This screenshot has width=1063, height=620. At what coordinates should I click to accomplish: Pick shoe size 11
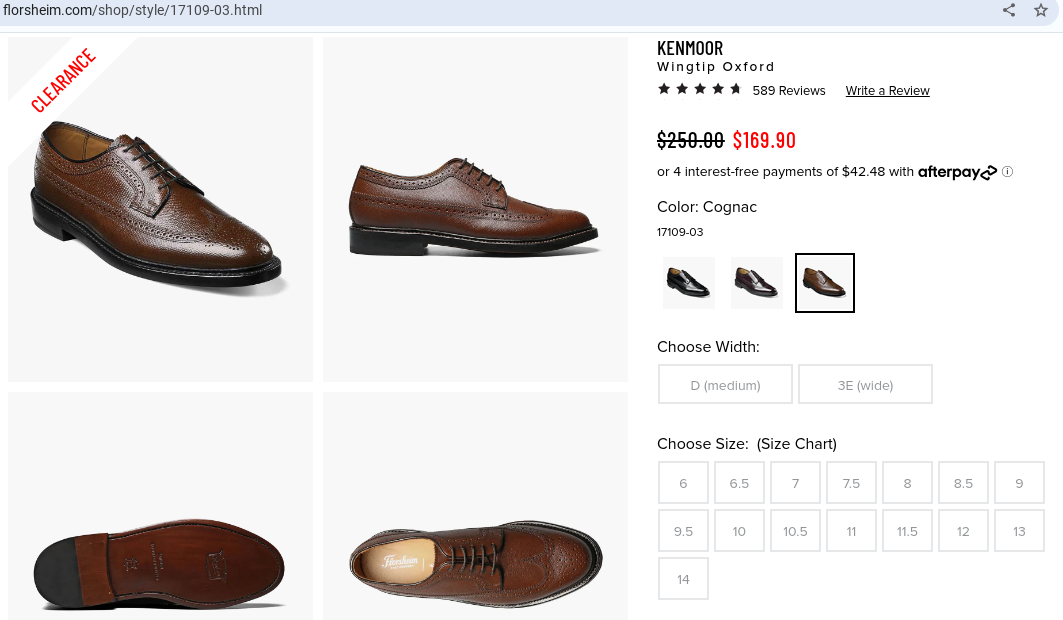(851, 531)
